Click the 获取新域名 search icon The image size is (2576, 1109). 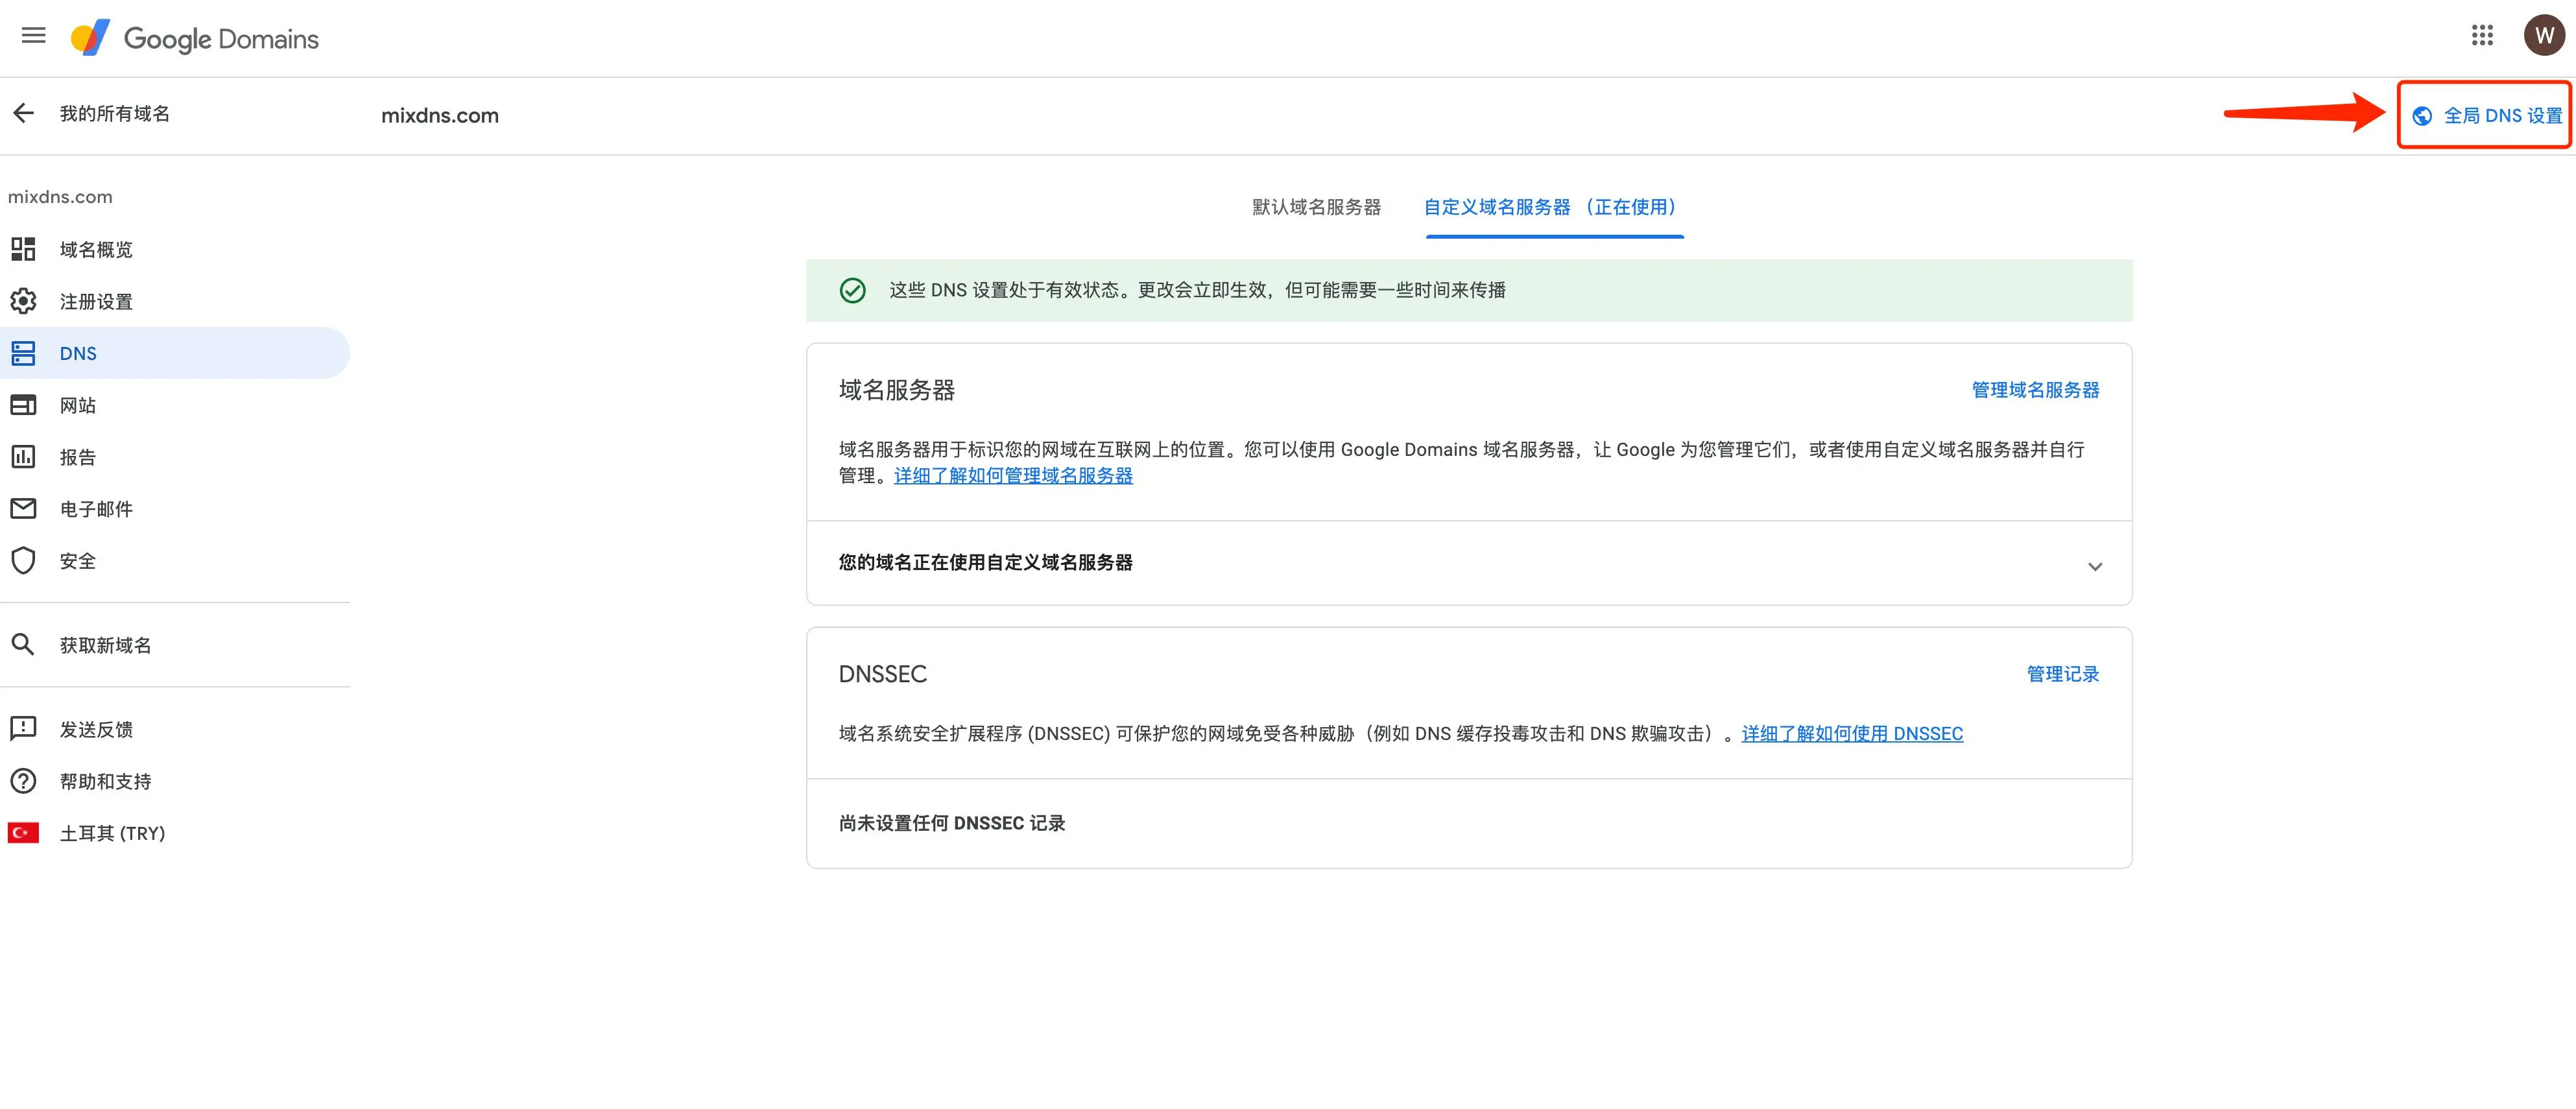click(x=23, y=644)
